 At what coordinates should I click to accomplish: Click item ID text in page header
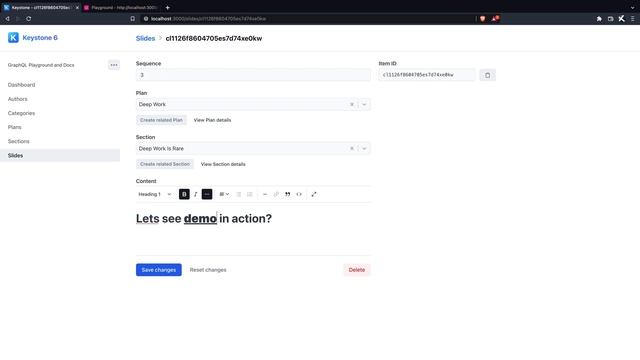(x=214, y=38)
